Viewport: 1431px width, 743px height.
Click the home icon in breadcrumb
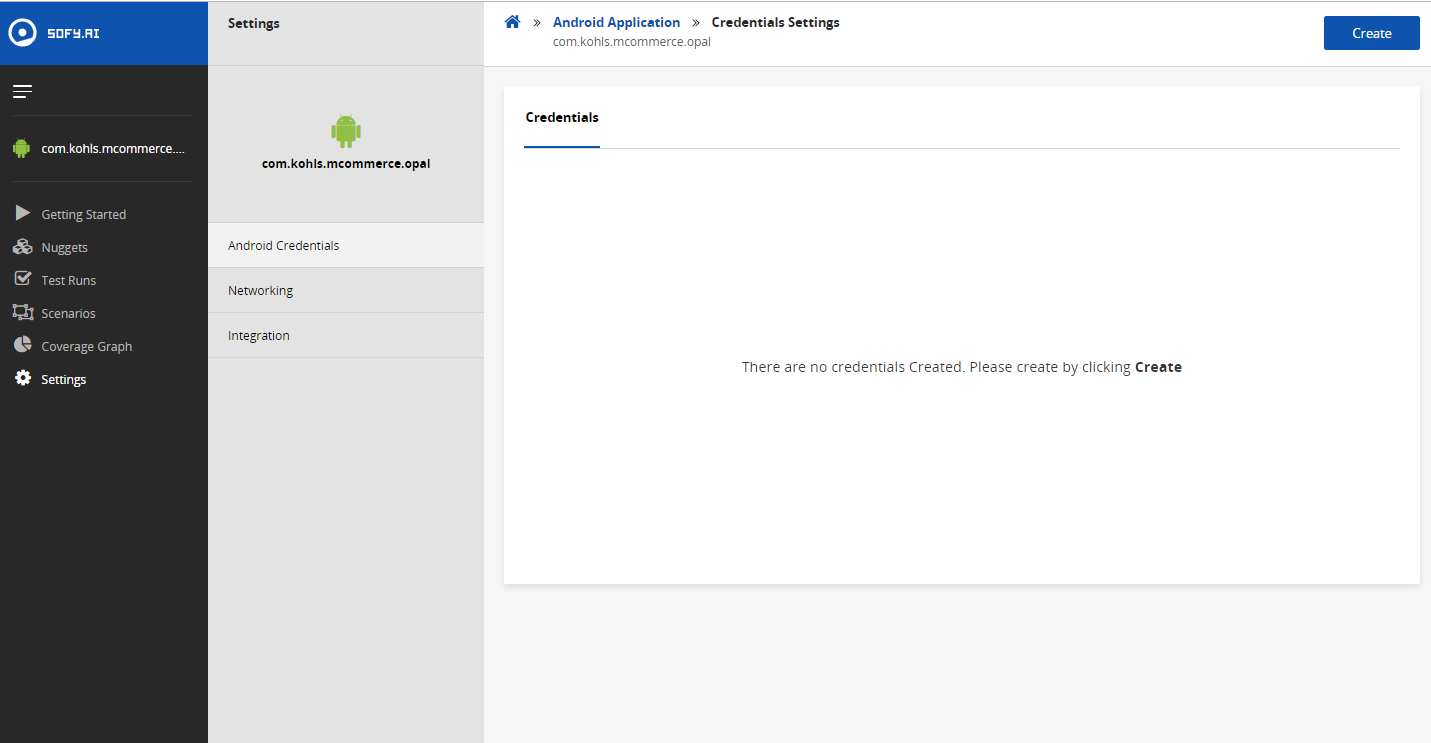(512, 21)
